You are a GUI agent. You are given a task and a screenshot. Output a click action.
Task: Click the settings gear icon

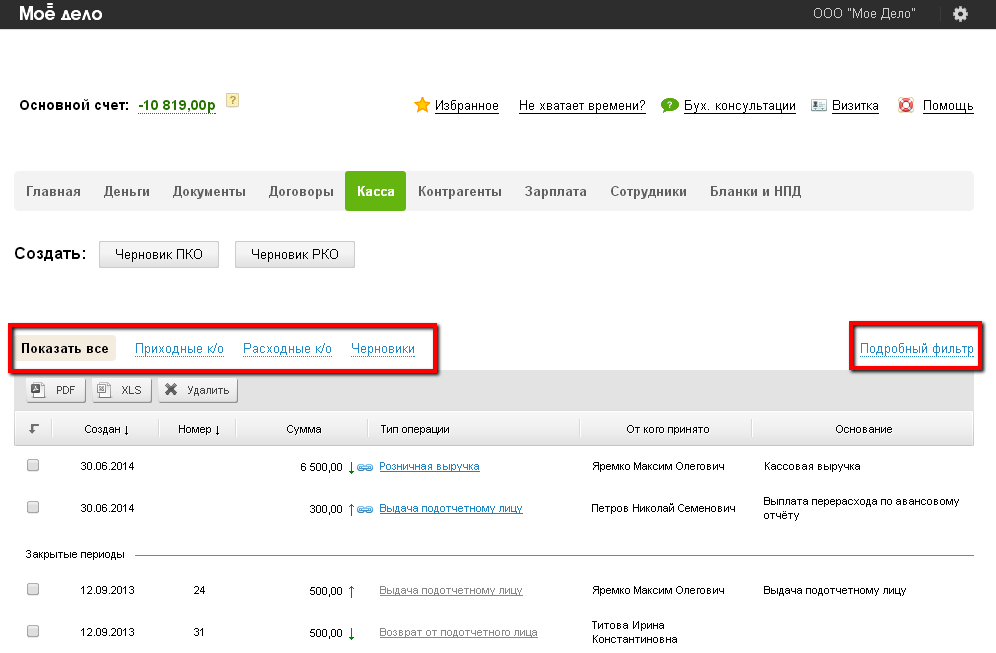click(960, 14)
